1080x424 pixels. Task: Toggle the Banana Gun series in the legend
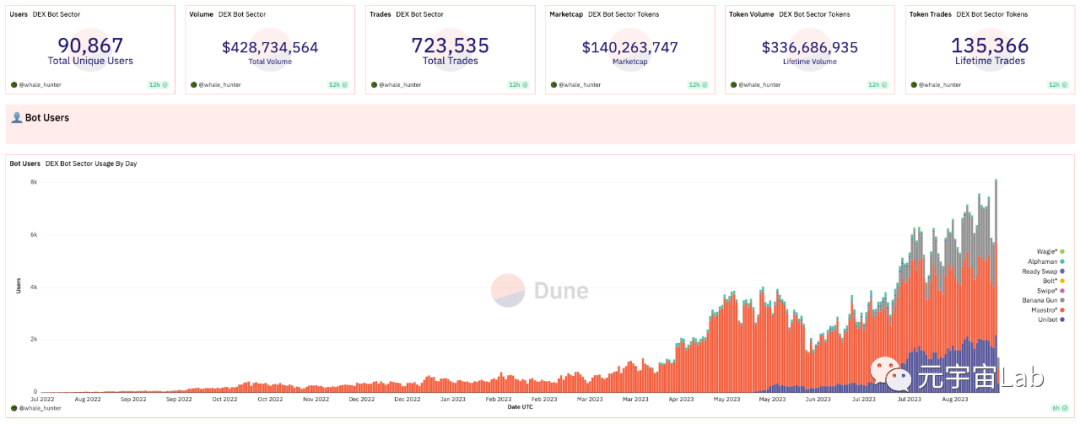1042,301
